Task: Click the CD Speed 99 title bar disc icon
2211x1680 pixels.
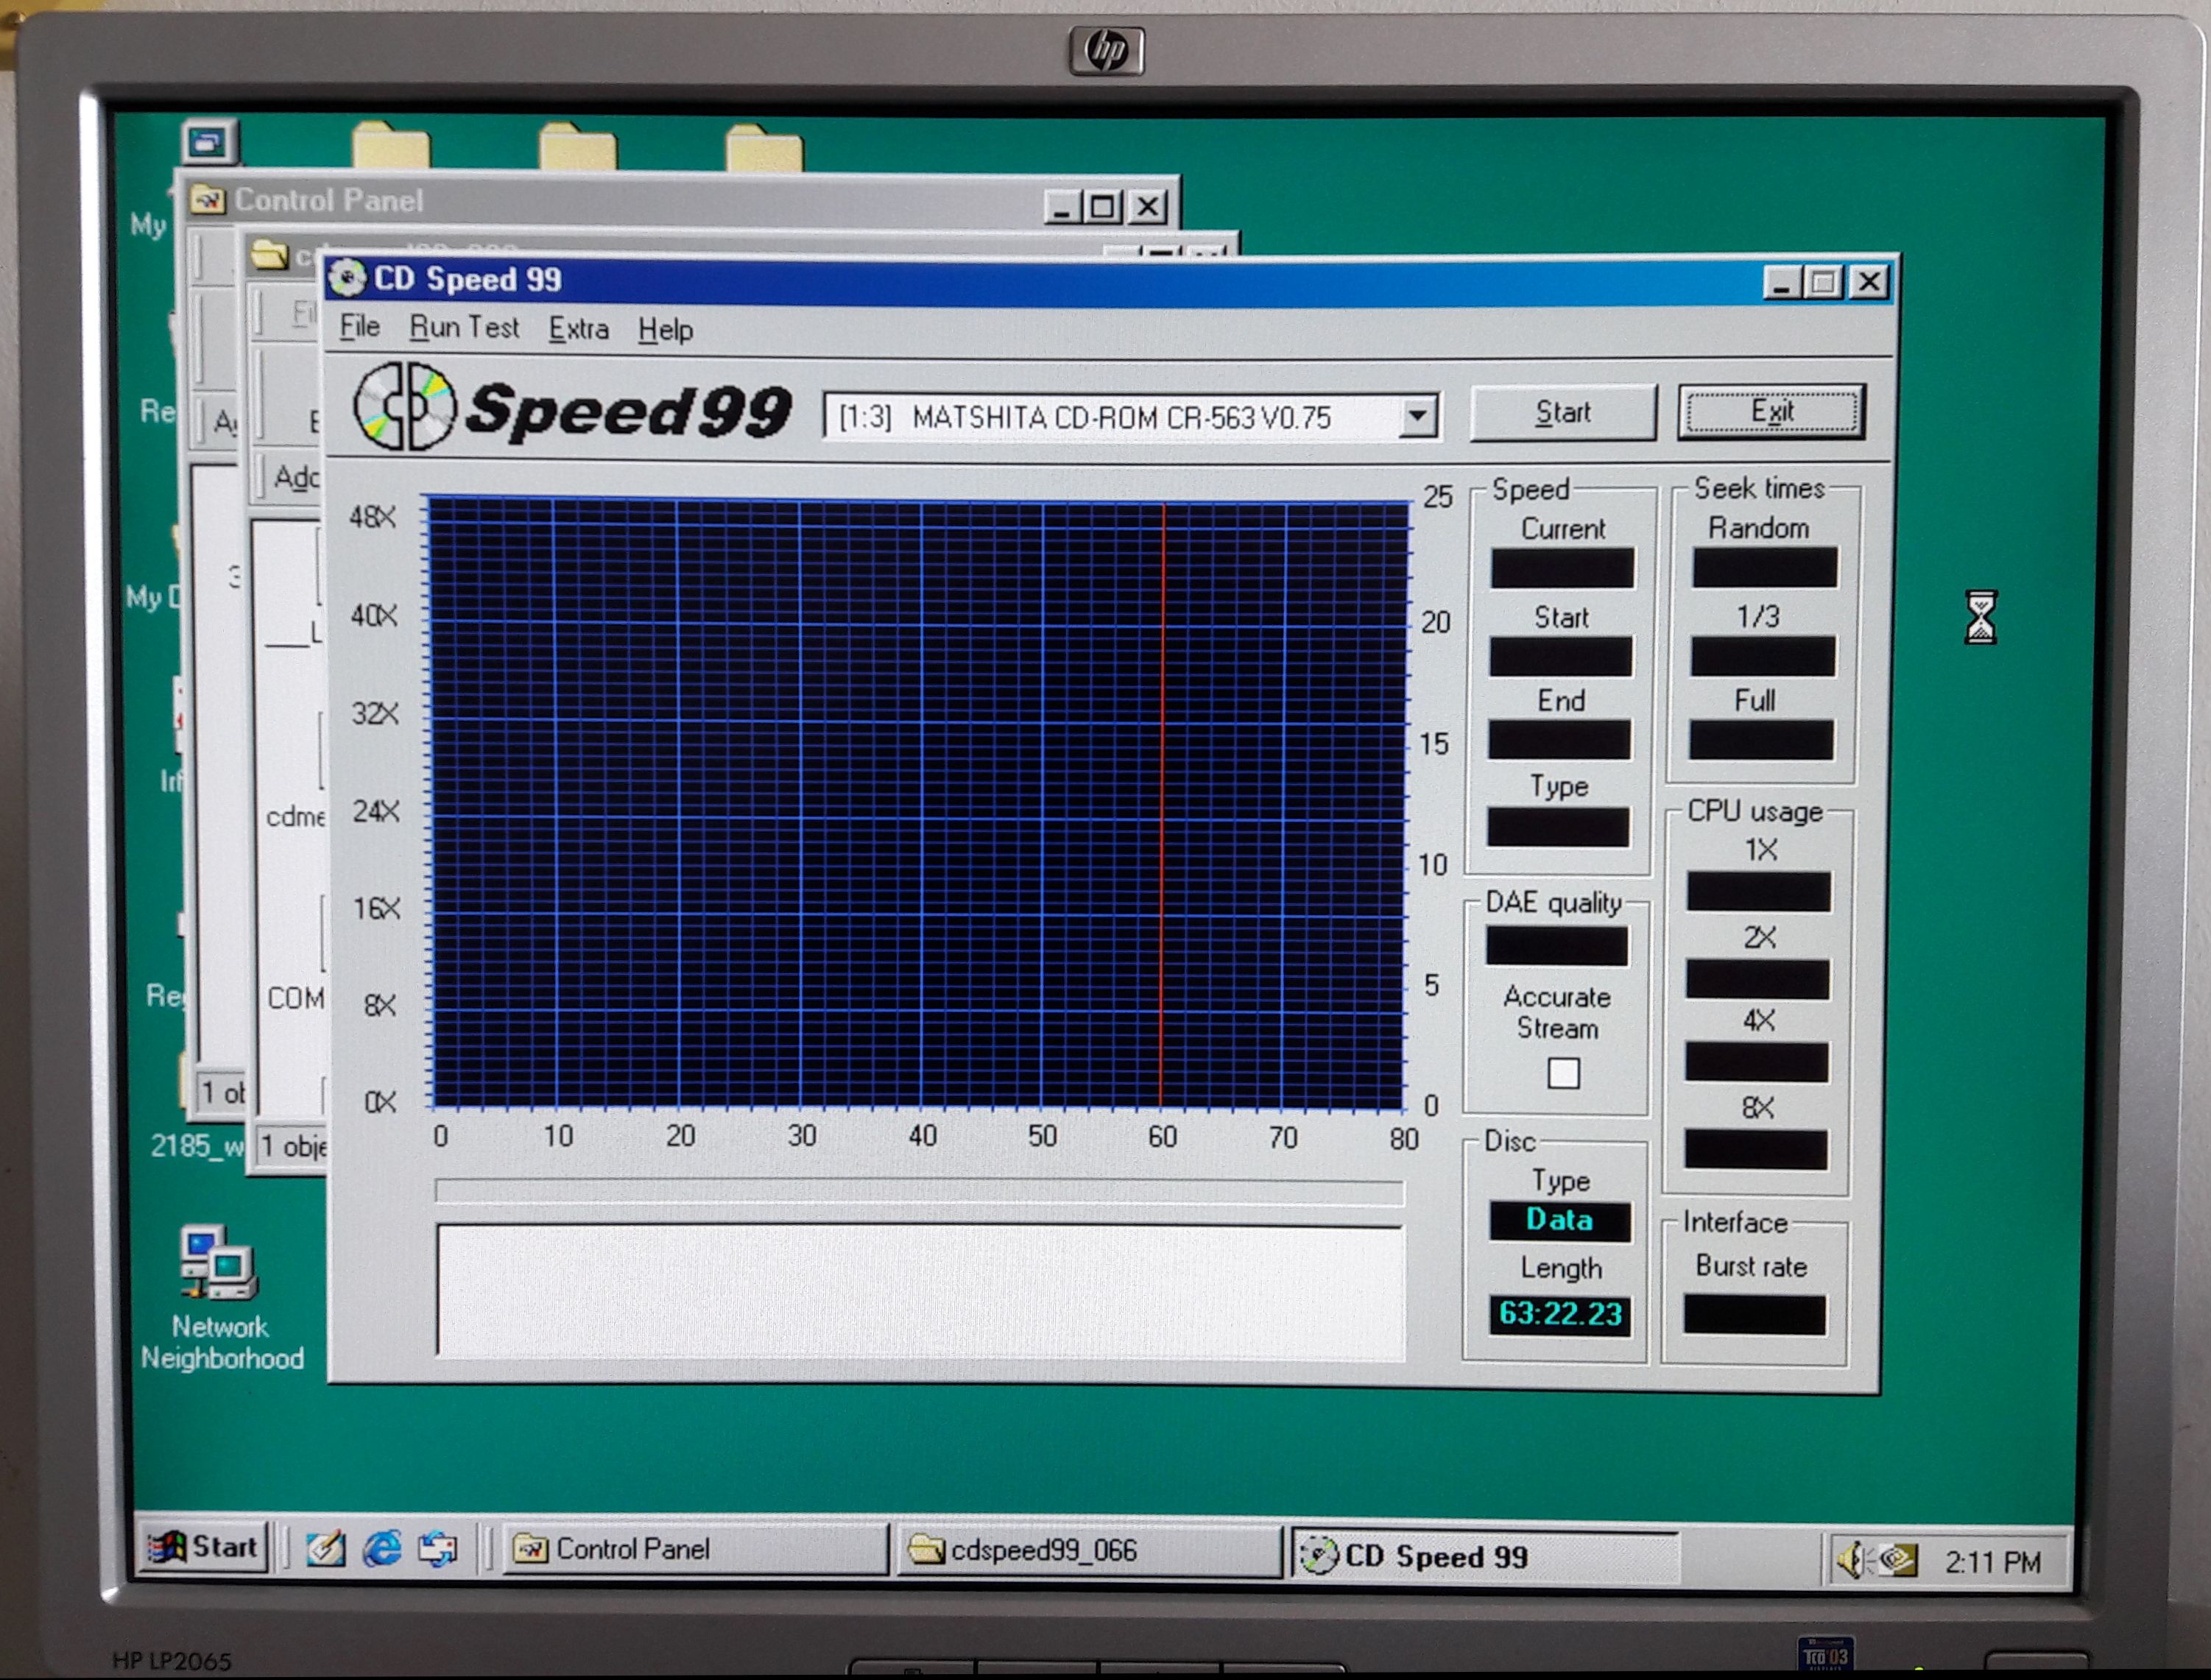Action: [347, 278]
